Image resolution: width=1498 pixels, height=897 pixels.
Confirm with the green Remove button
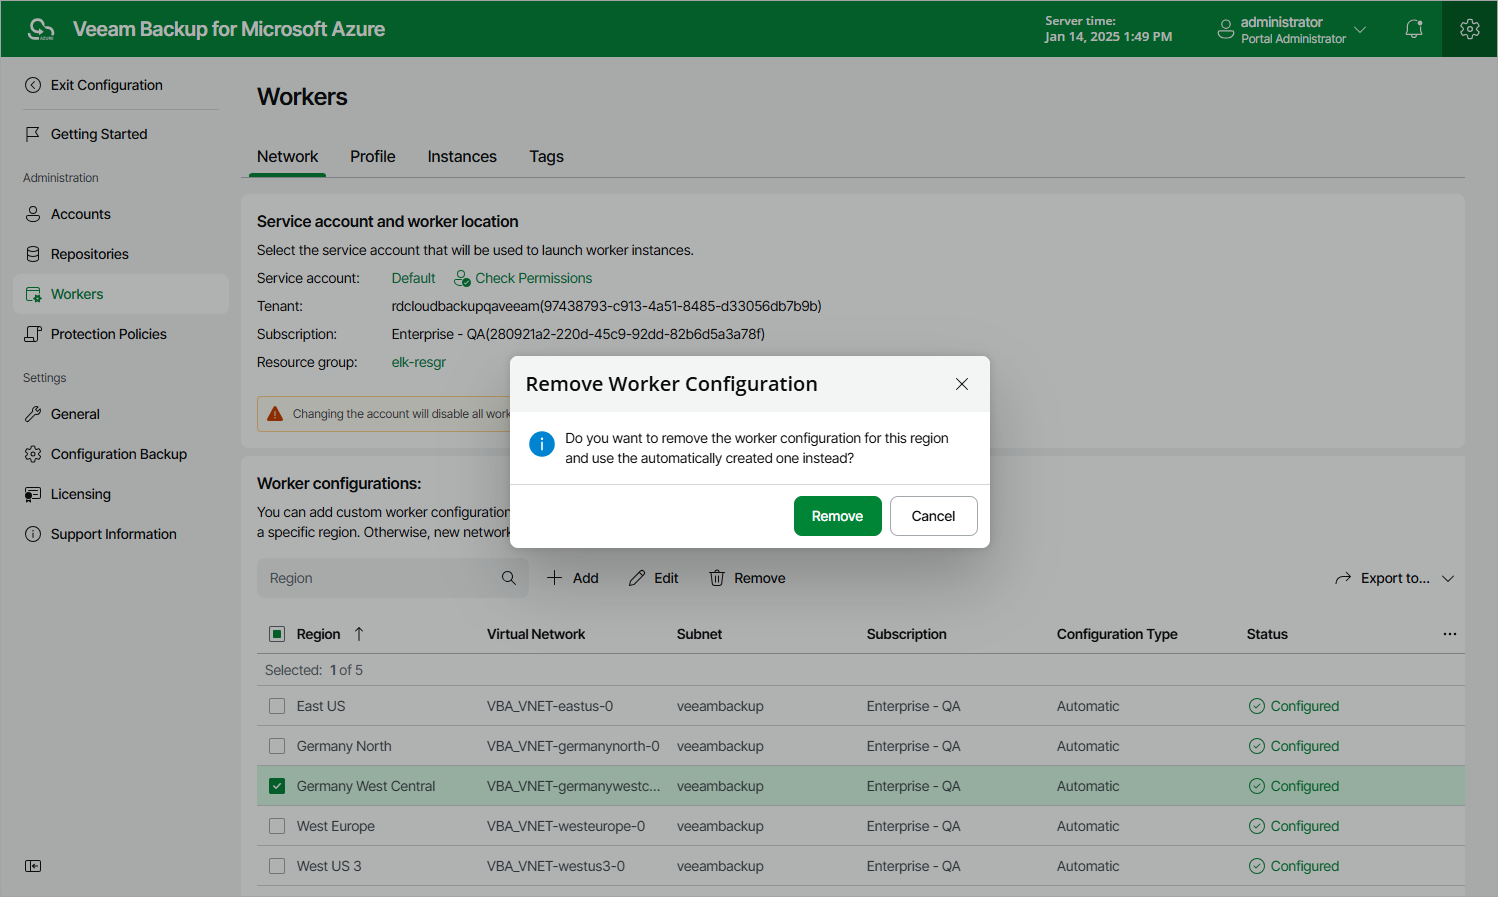(838, 516)
